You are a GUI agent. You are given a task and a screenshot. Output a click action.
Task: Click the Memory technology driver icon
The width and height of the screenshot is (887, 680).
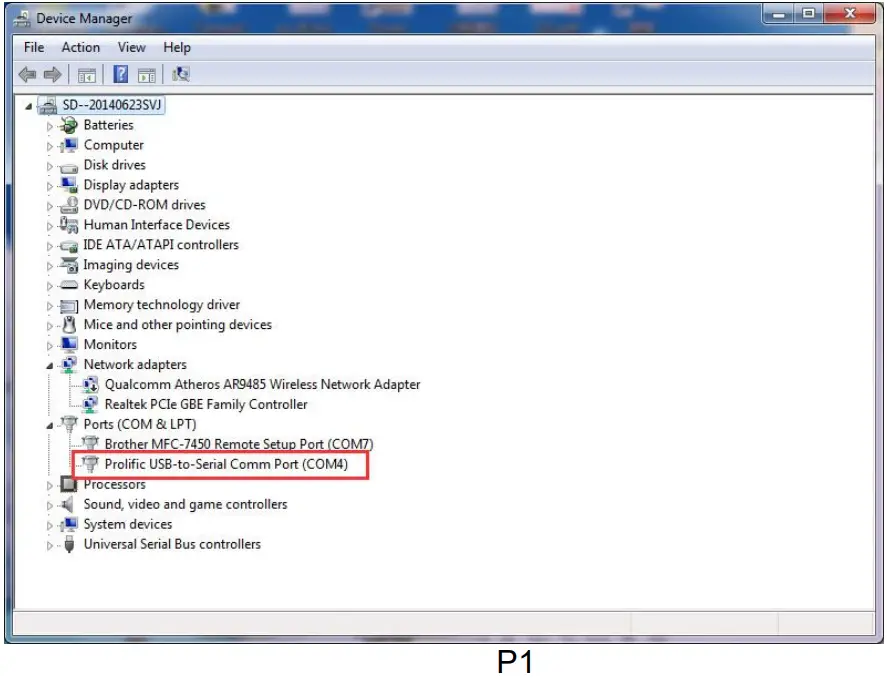(69, 306)
